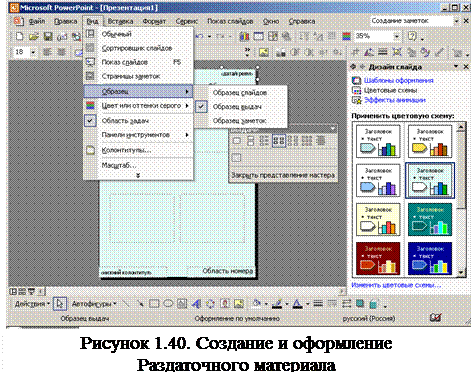Click the insert picture icon in the formatting toolbar
This screenshot has height=379, width=472.
point(264,52)
